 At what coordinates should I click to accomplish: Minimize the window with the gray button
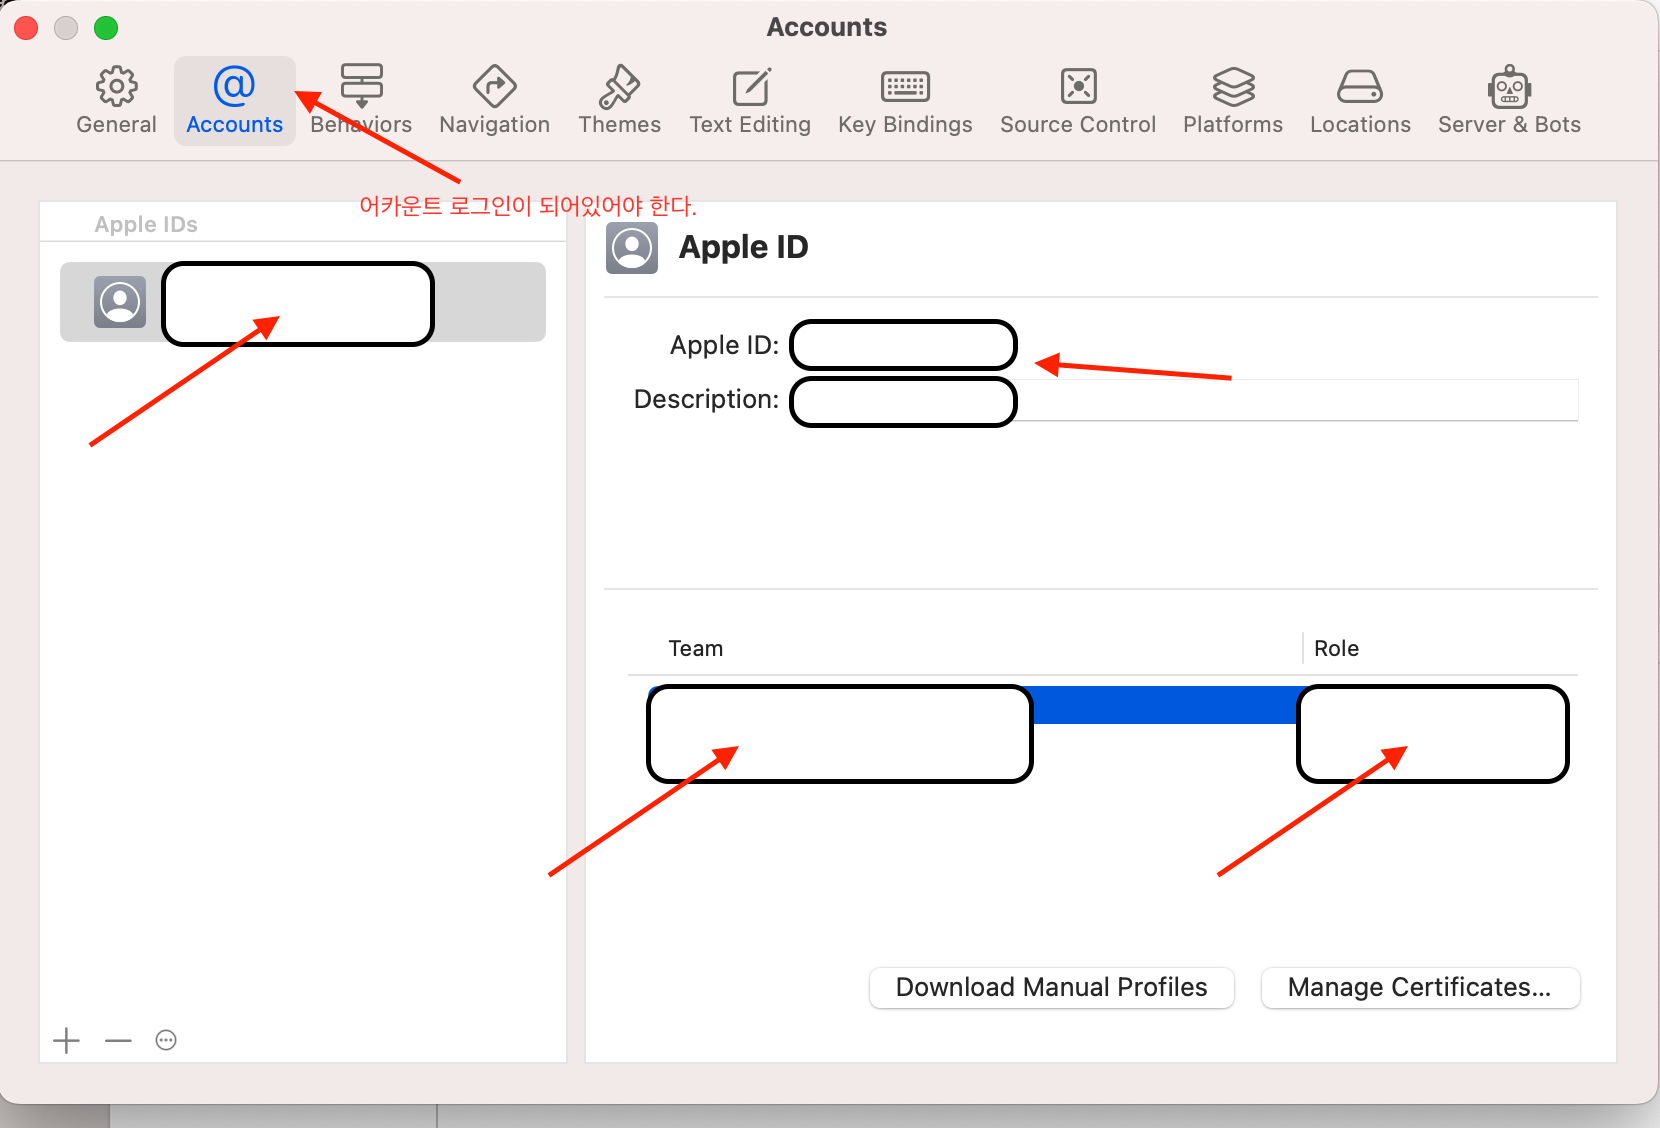click(66, 28)
